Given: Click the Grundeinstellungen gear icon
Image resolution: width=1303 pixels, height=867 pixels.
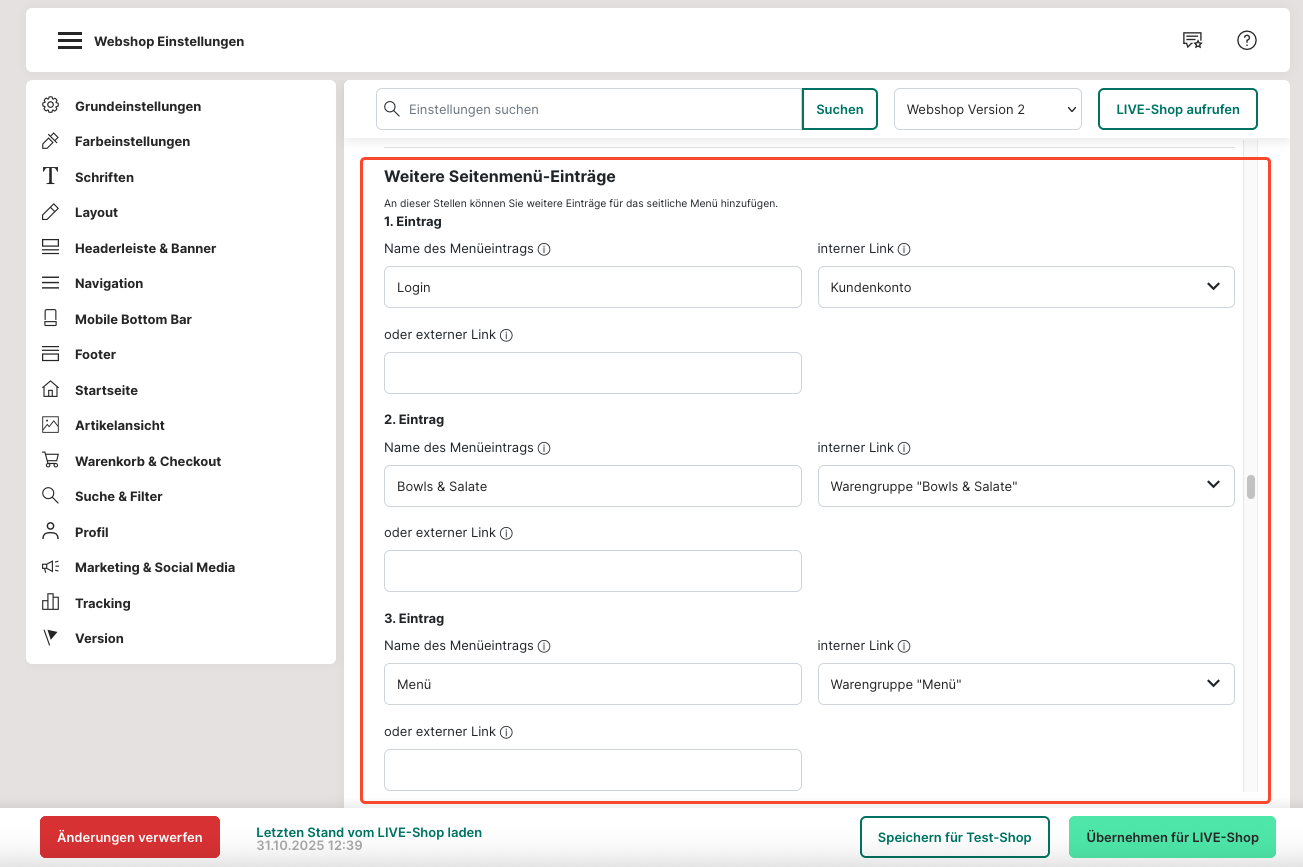Looking at the screenshot, I should [x=50, y=106].
